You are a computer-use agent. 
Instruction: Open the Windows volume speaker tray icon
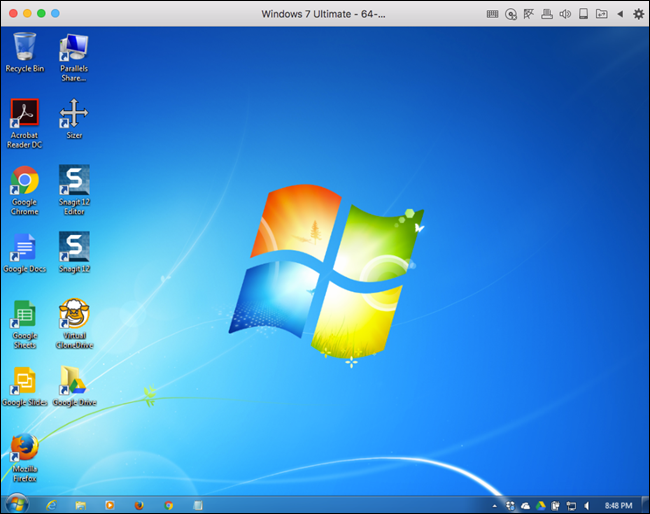587,506
